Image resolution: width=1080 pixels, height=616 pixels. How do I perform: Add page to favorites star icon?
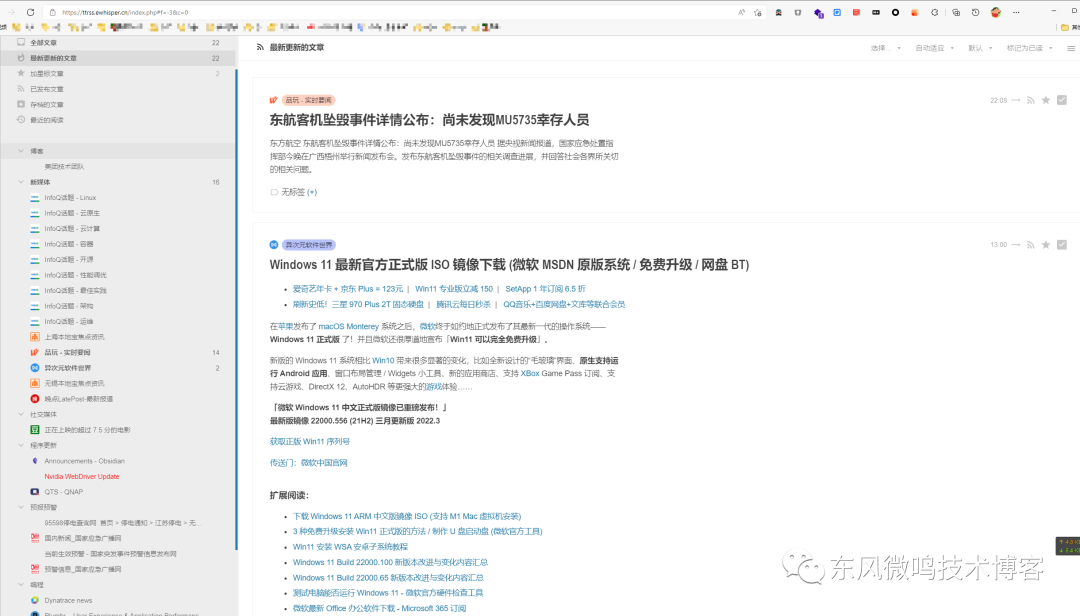tap(758, 12)
